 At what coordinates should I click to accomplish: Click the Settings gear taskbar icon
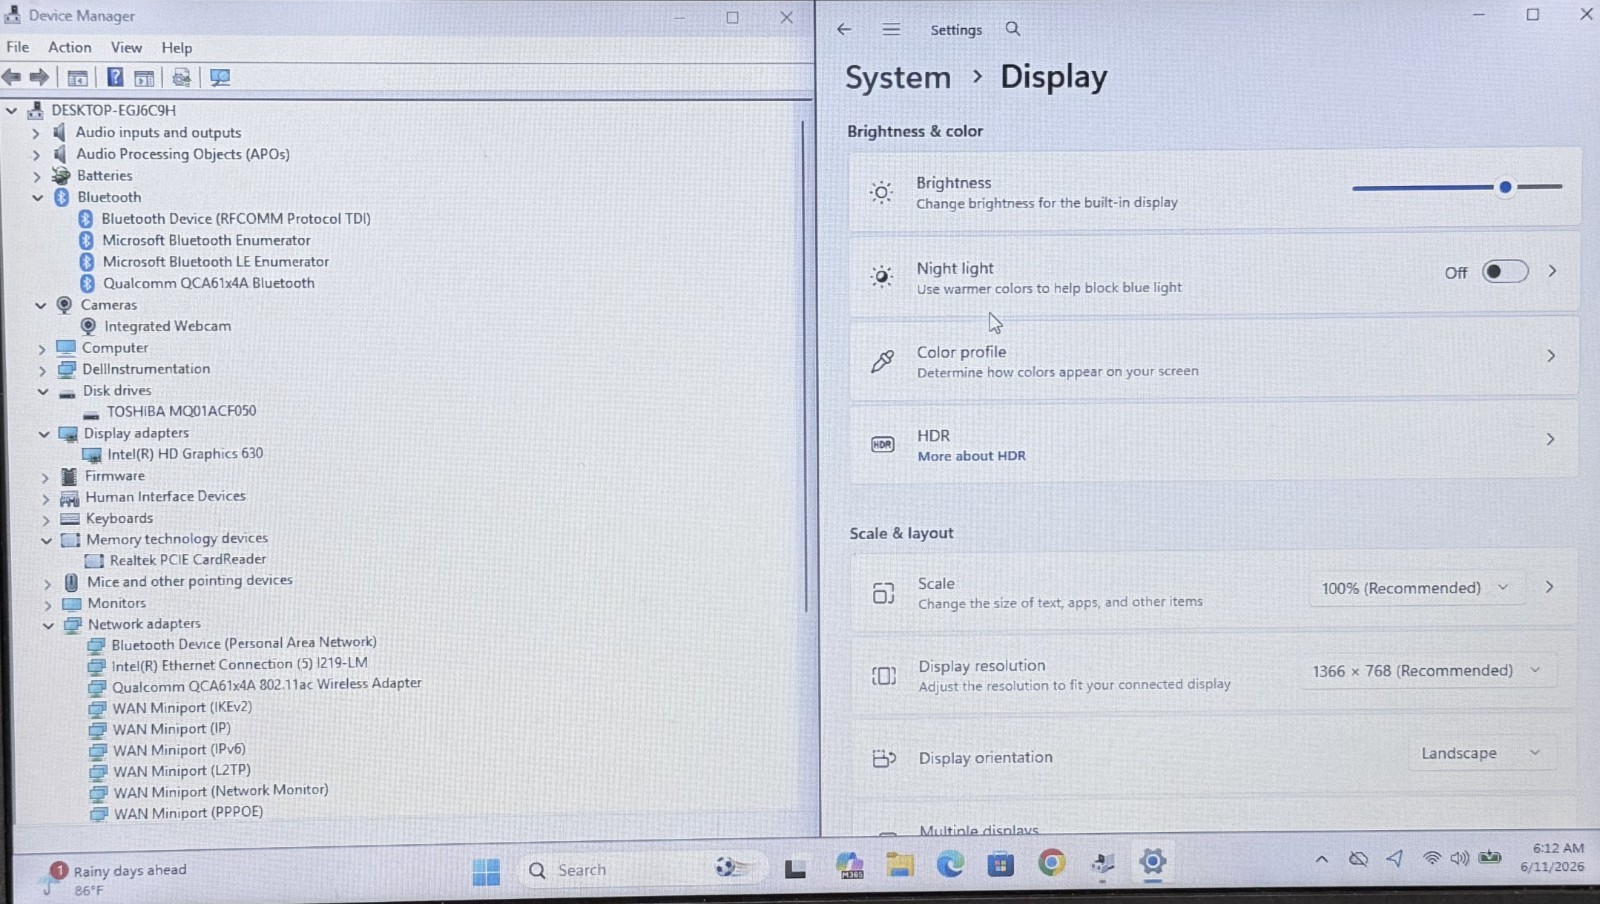point(1152,861)
